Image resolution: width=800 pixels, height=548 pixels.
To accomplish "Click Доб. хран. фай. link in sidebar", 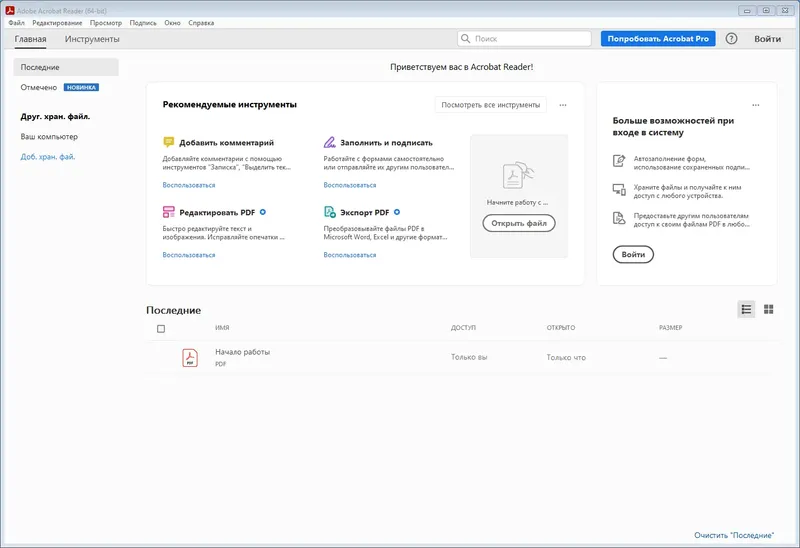I will [47, 157].
